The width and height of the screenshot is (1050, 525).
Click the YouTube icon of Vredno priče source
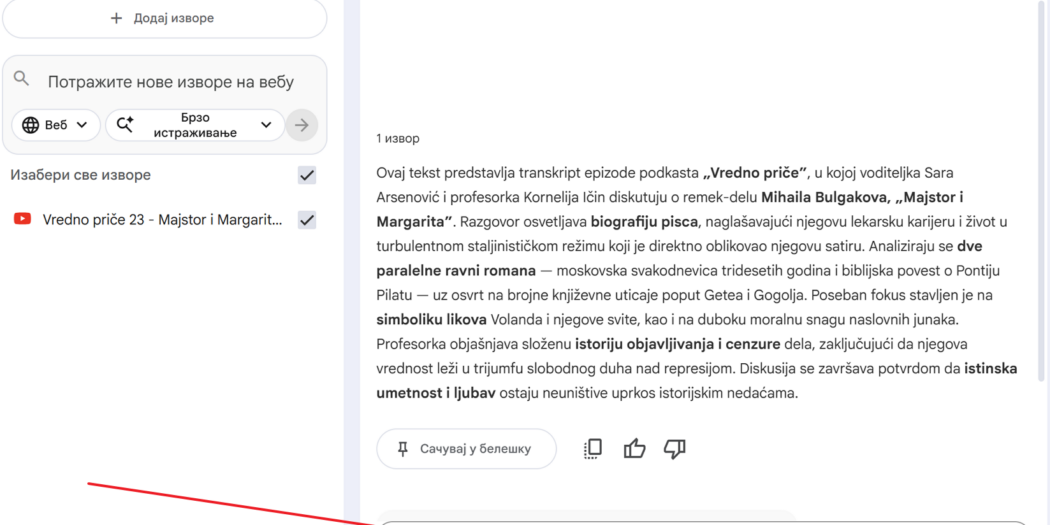pyautogui.click(x=22, y=219)
